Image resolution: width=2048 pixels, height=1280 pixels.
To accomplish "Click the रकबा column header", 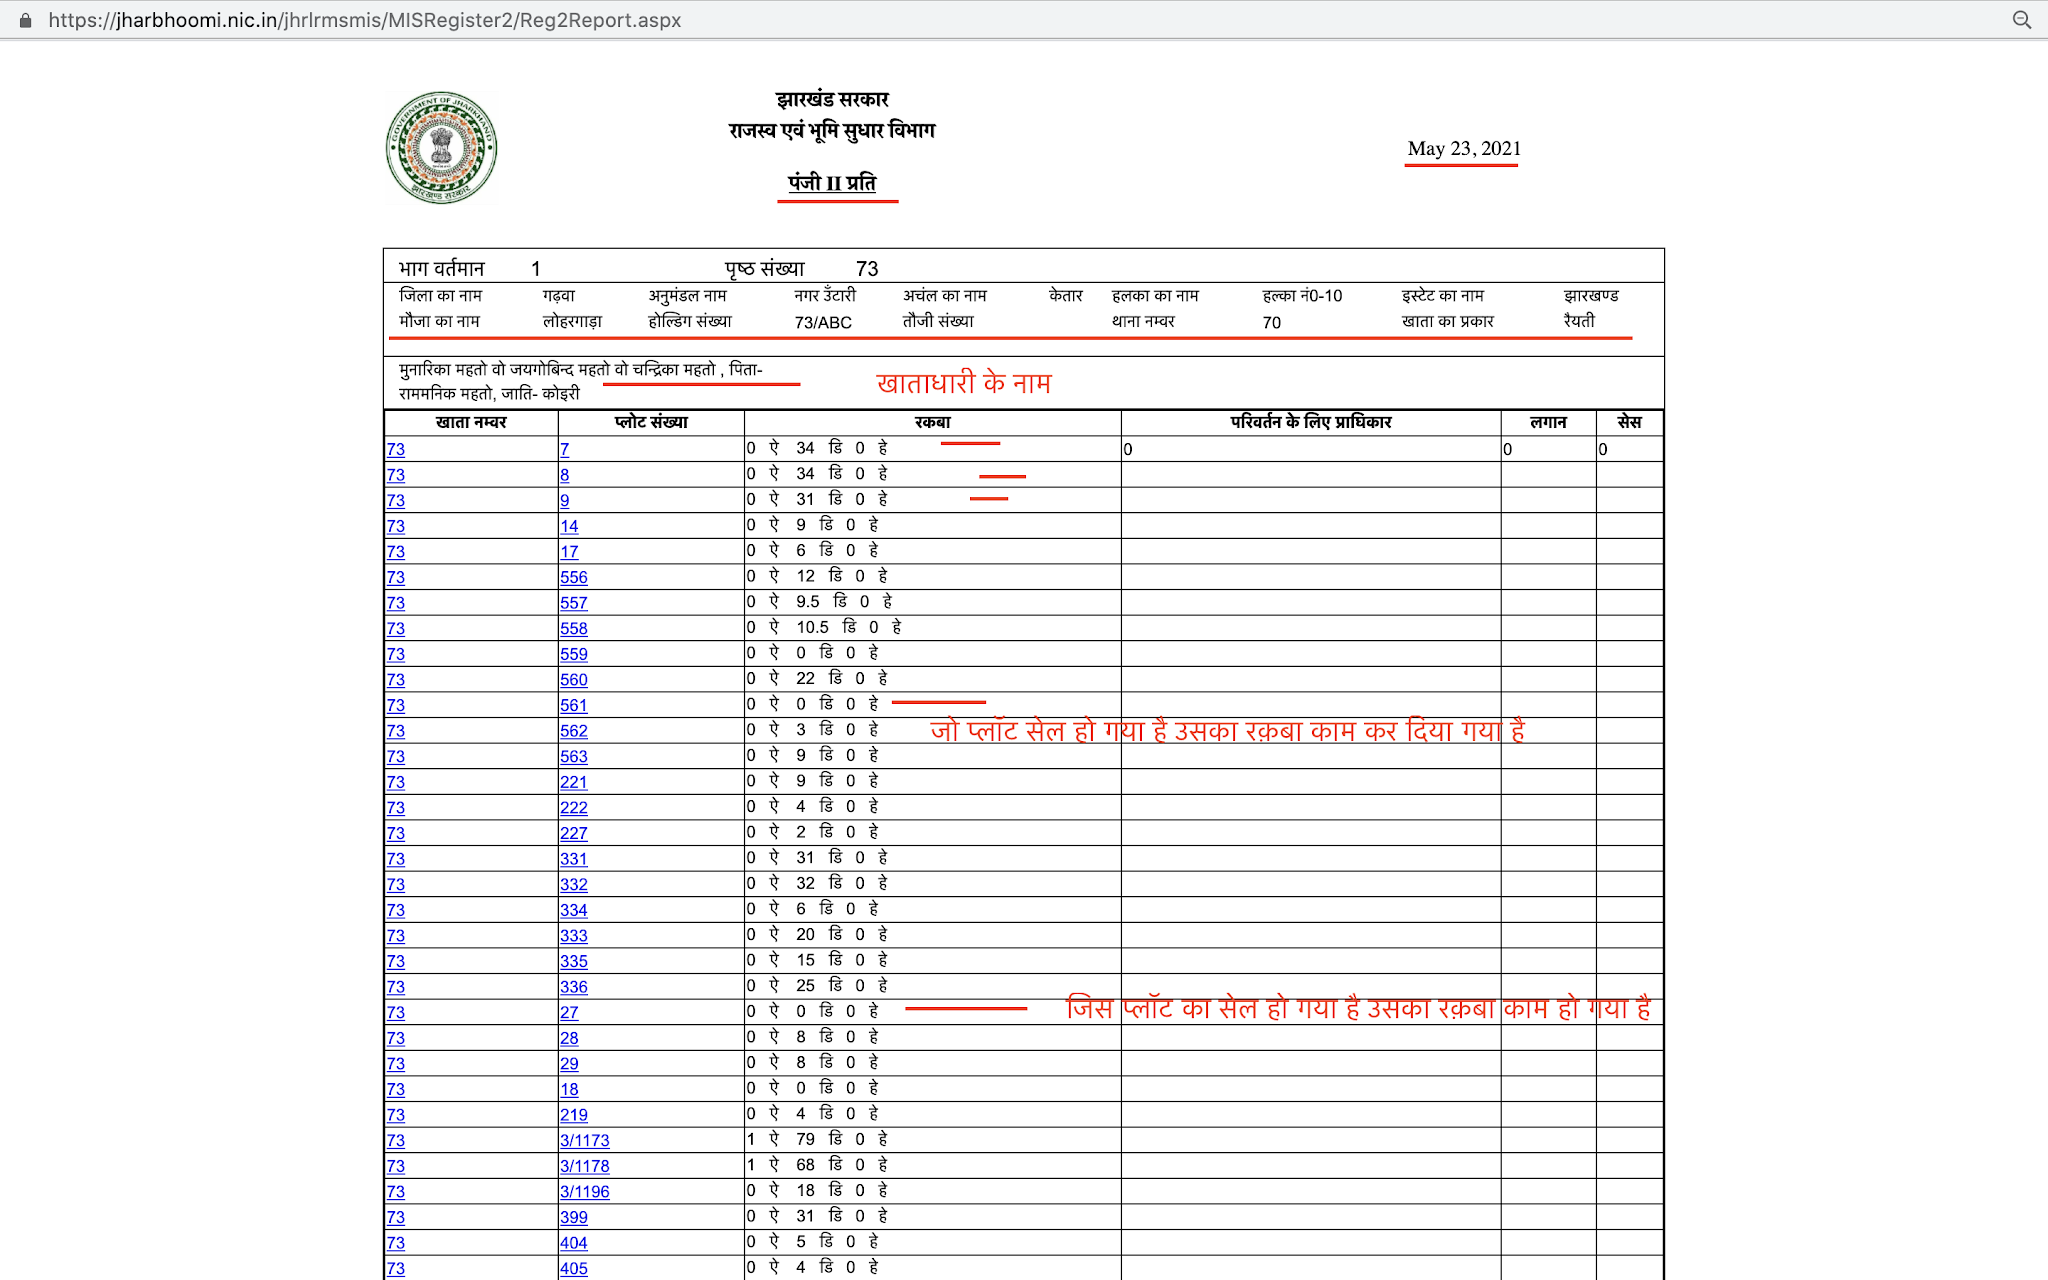I will point(932,422).
